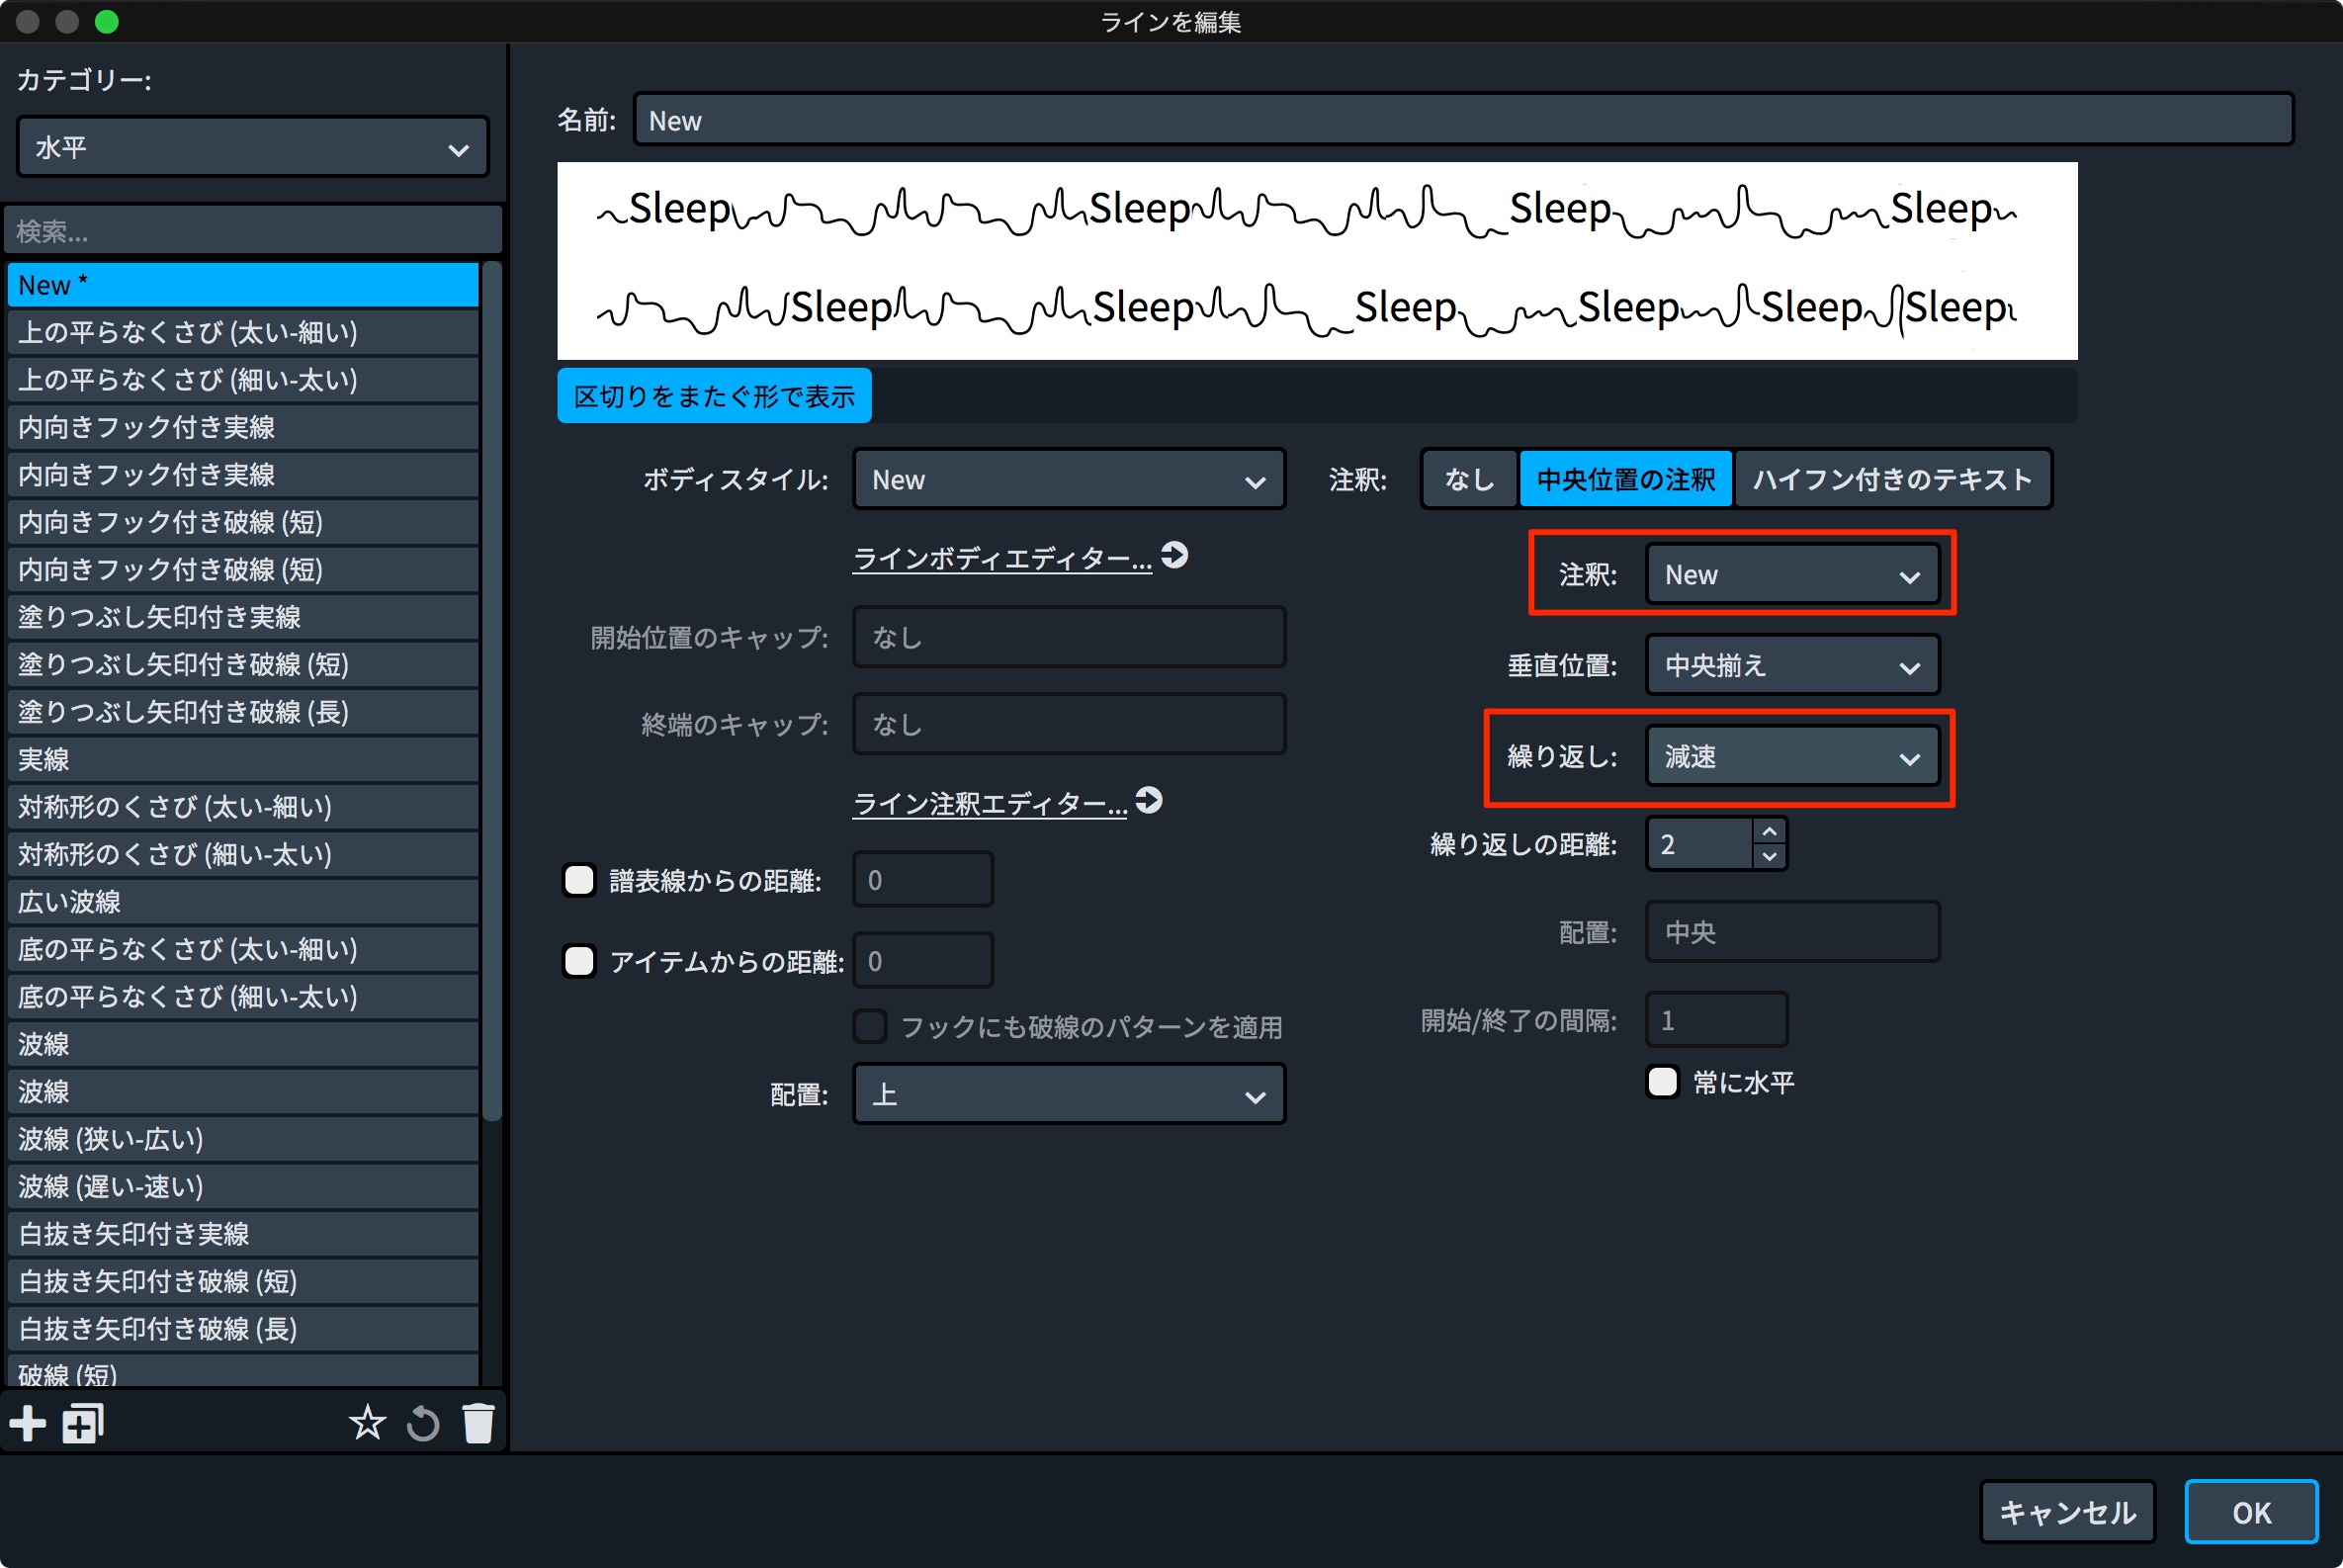Click the アイテムからの距離 value field

923,961
